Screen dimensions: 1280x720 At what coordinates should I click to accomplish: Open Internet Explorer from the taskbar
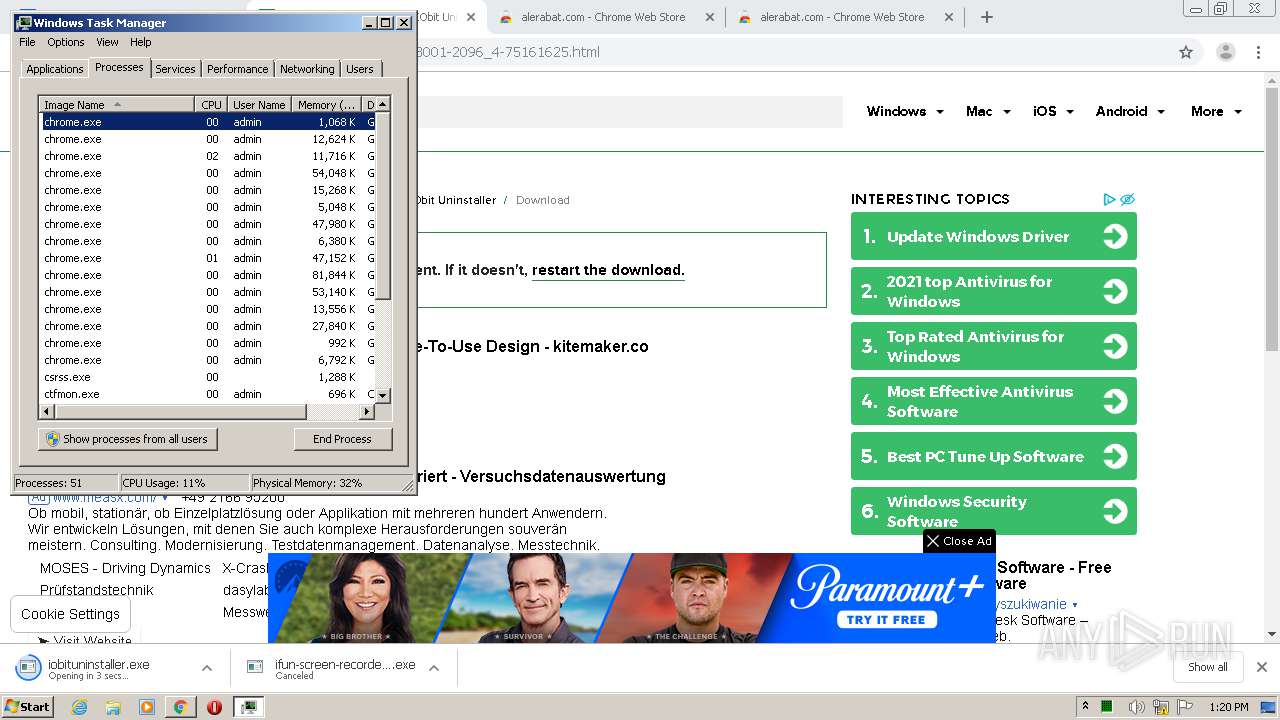point(79,707)
